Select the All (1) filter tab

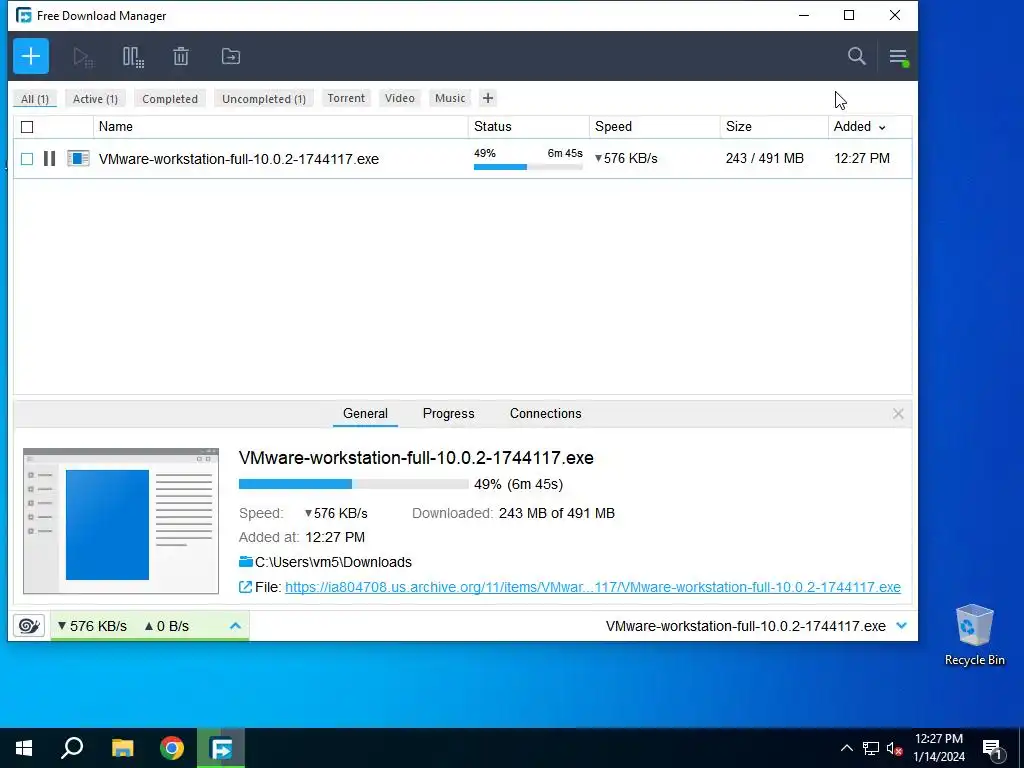(x=35, y=99)
